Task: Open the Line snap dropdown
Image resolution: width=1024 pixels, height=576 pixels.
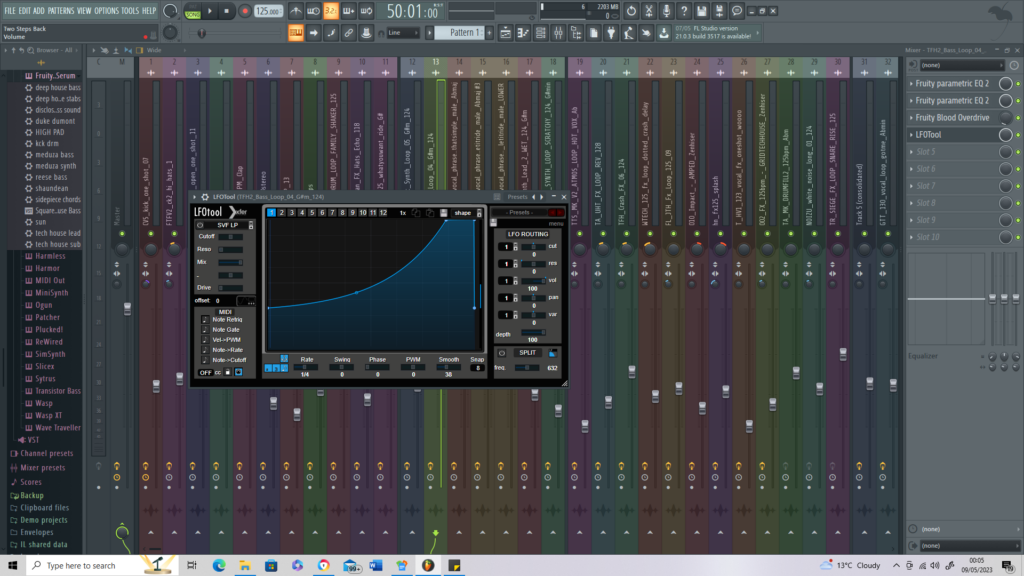Action: pyautogui.click(x=403, y=33)
